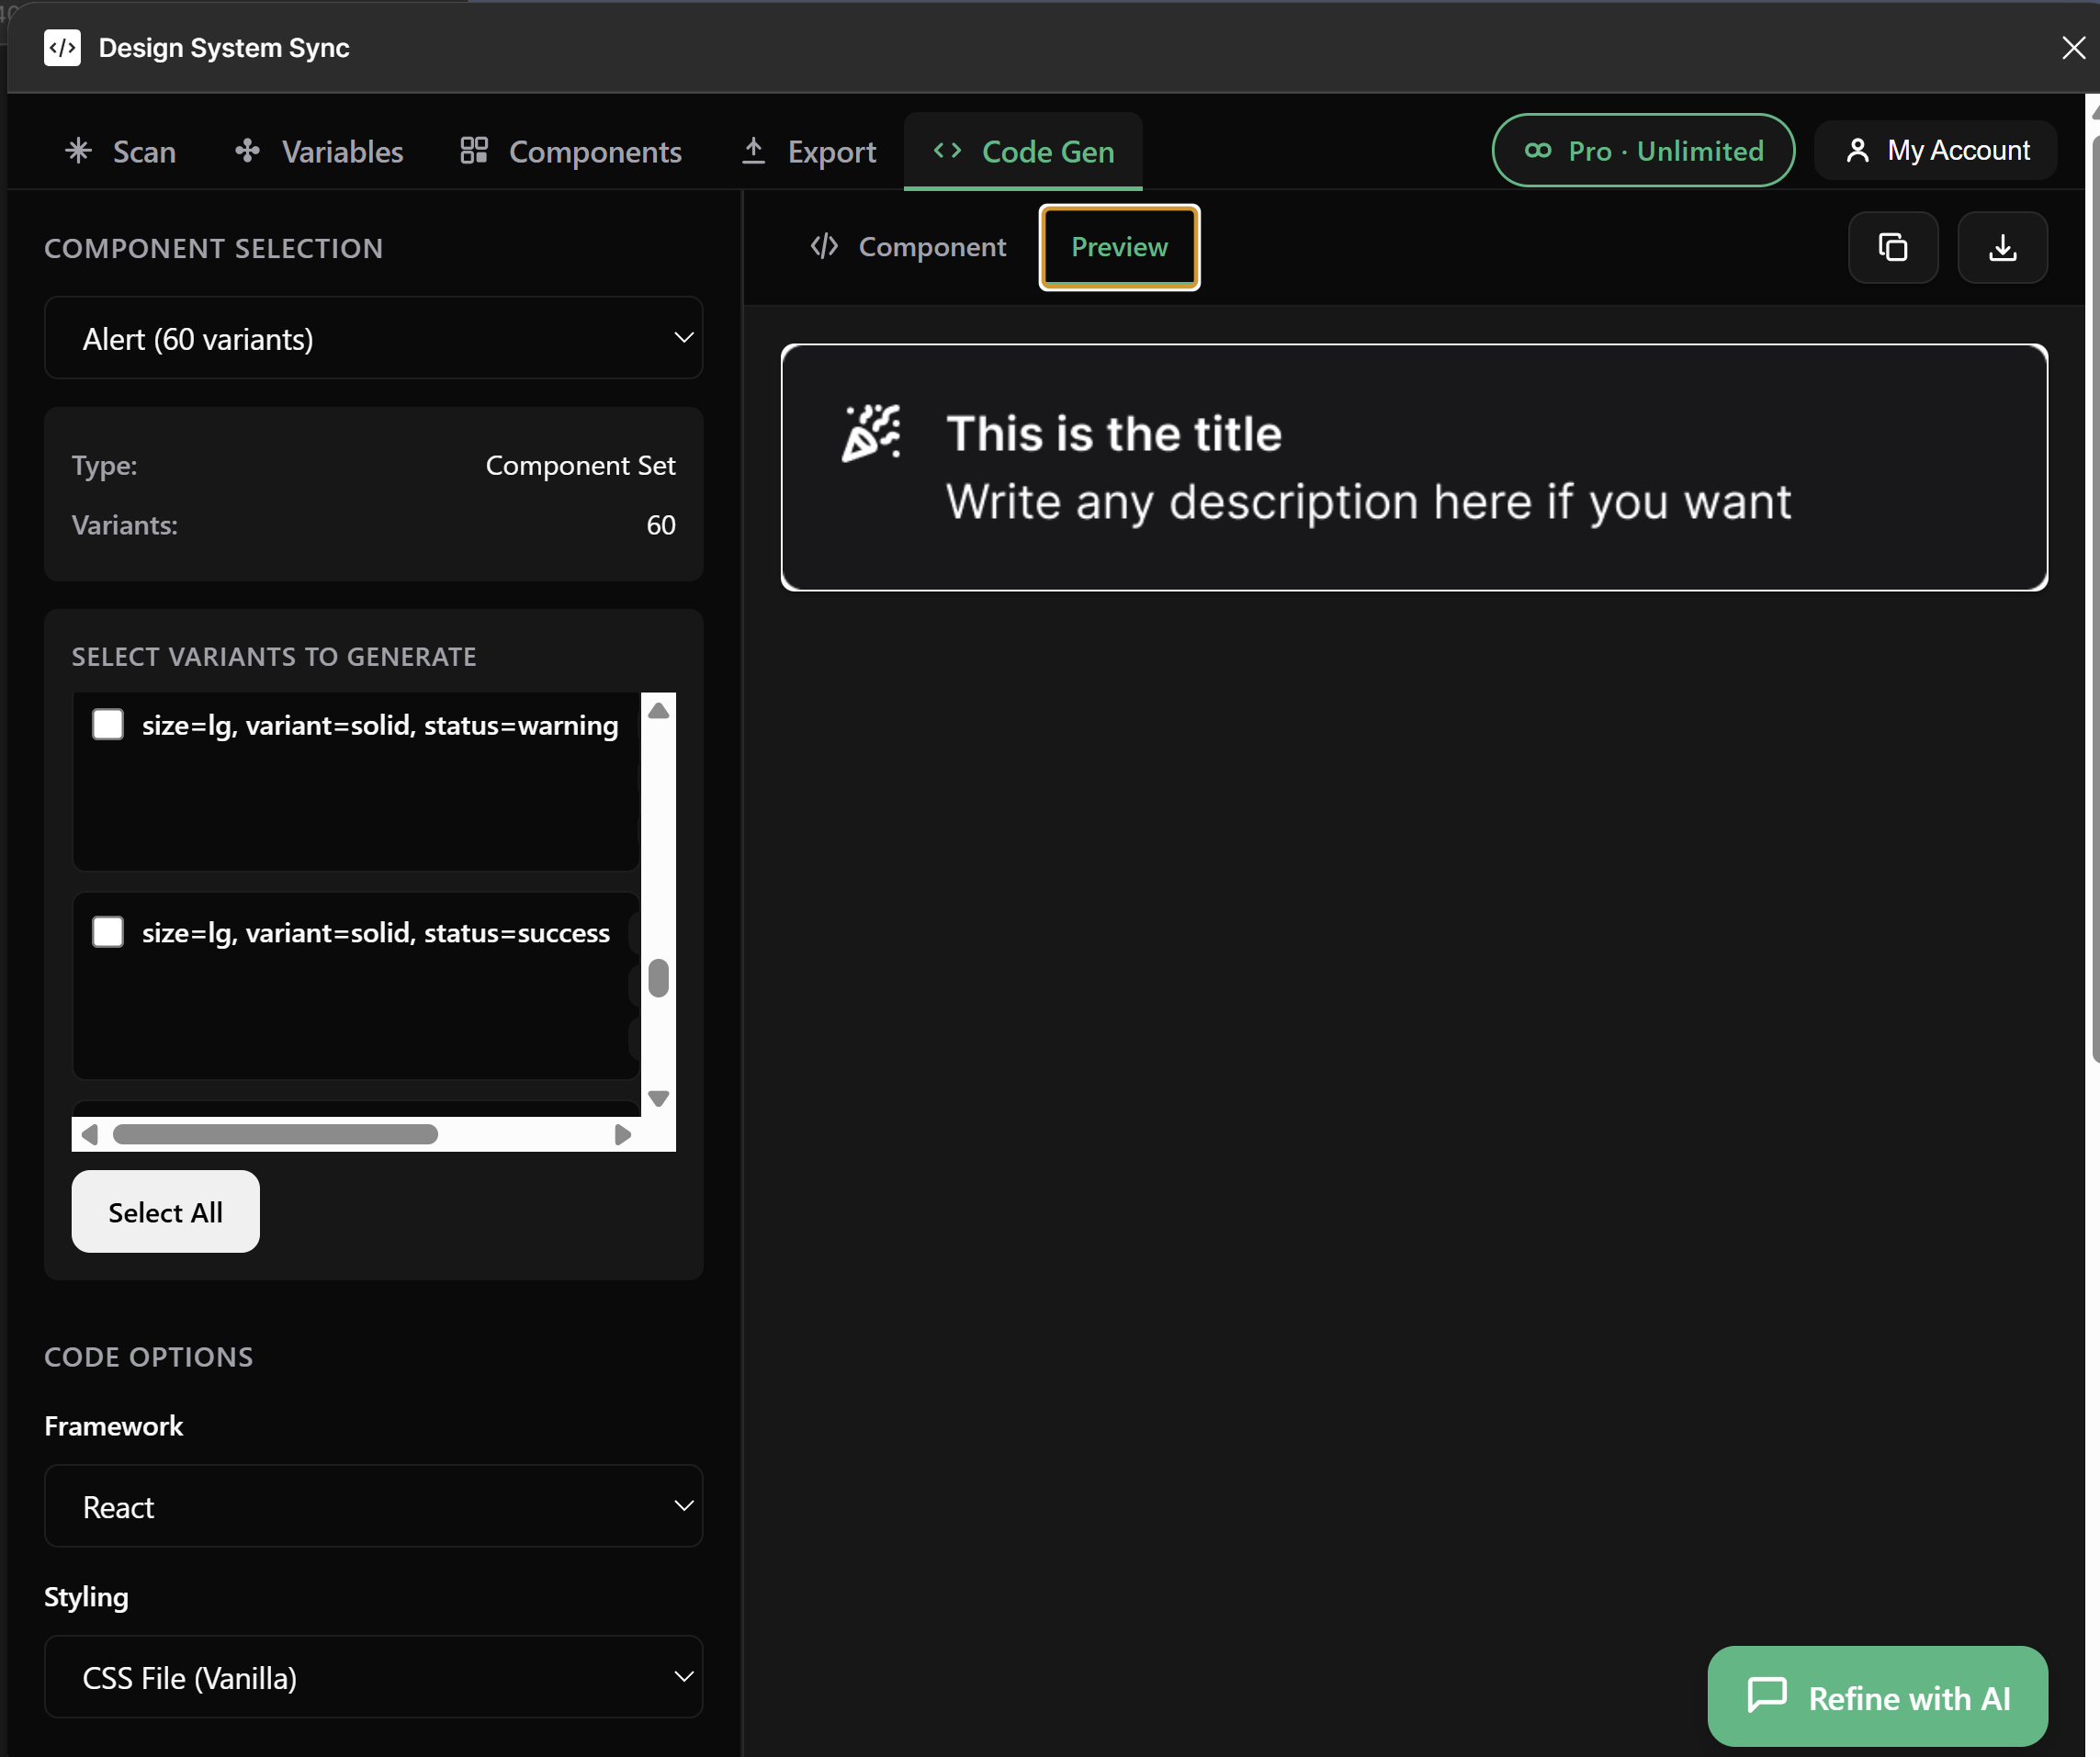
Task: Check the size=lg solid success variant
Action: [107, 931]
